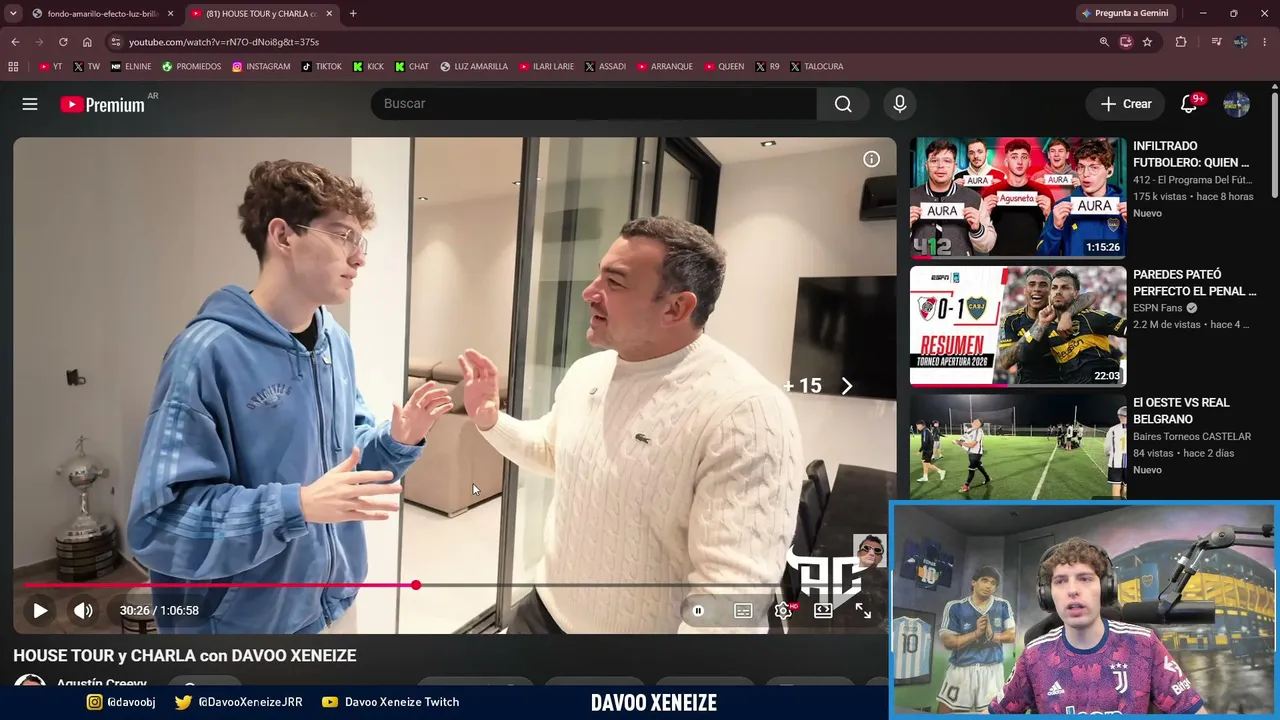Viewport: 1280px width, 720px height.
Task: Open the ASSADI bookmark
Action: pyautogui.click(x=605, y=67)
